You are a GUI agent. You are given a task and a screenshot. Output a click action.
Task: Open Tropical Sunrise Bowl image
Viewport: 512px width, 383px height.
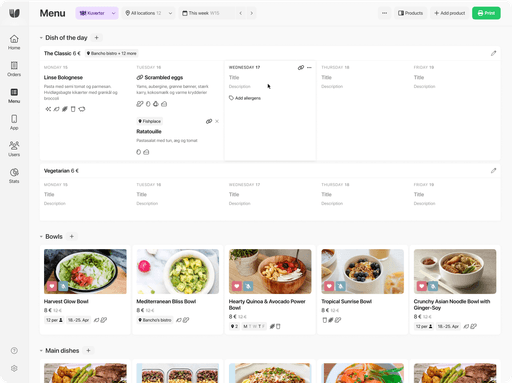tap(363, 271)
